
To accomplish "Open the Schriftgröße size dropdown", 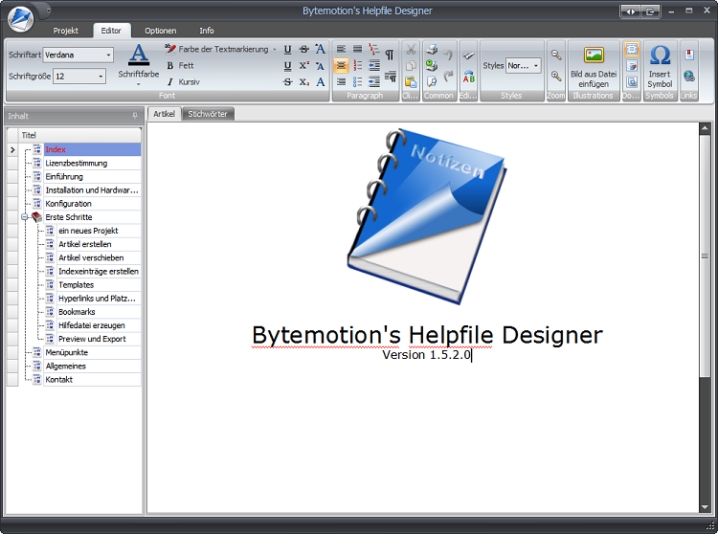I will coord(100,76).
